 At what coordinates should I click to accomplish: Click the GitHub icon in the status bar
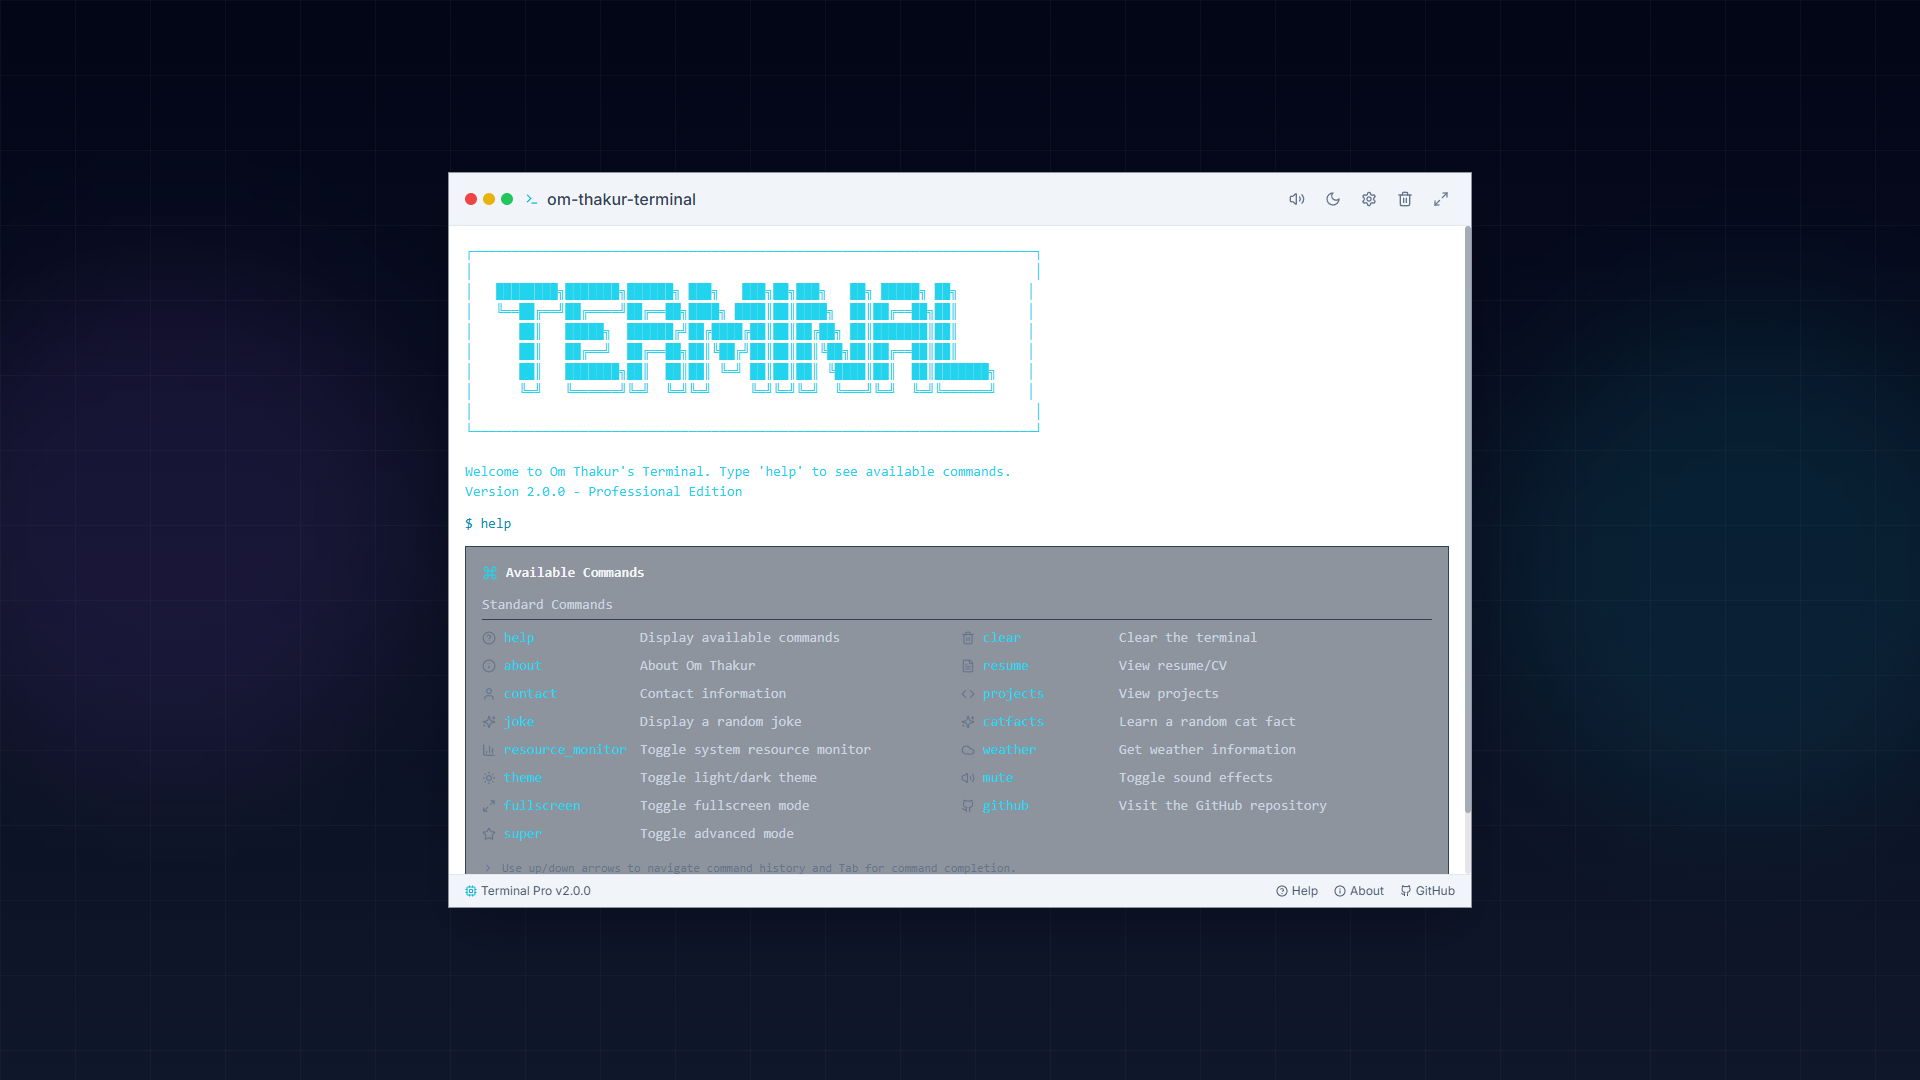click(1427, 890)
